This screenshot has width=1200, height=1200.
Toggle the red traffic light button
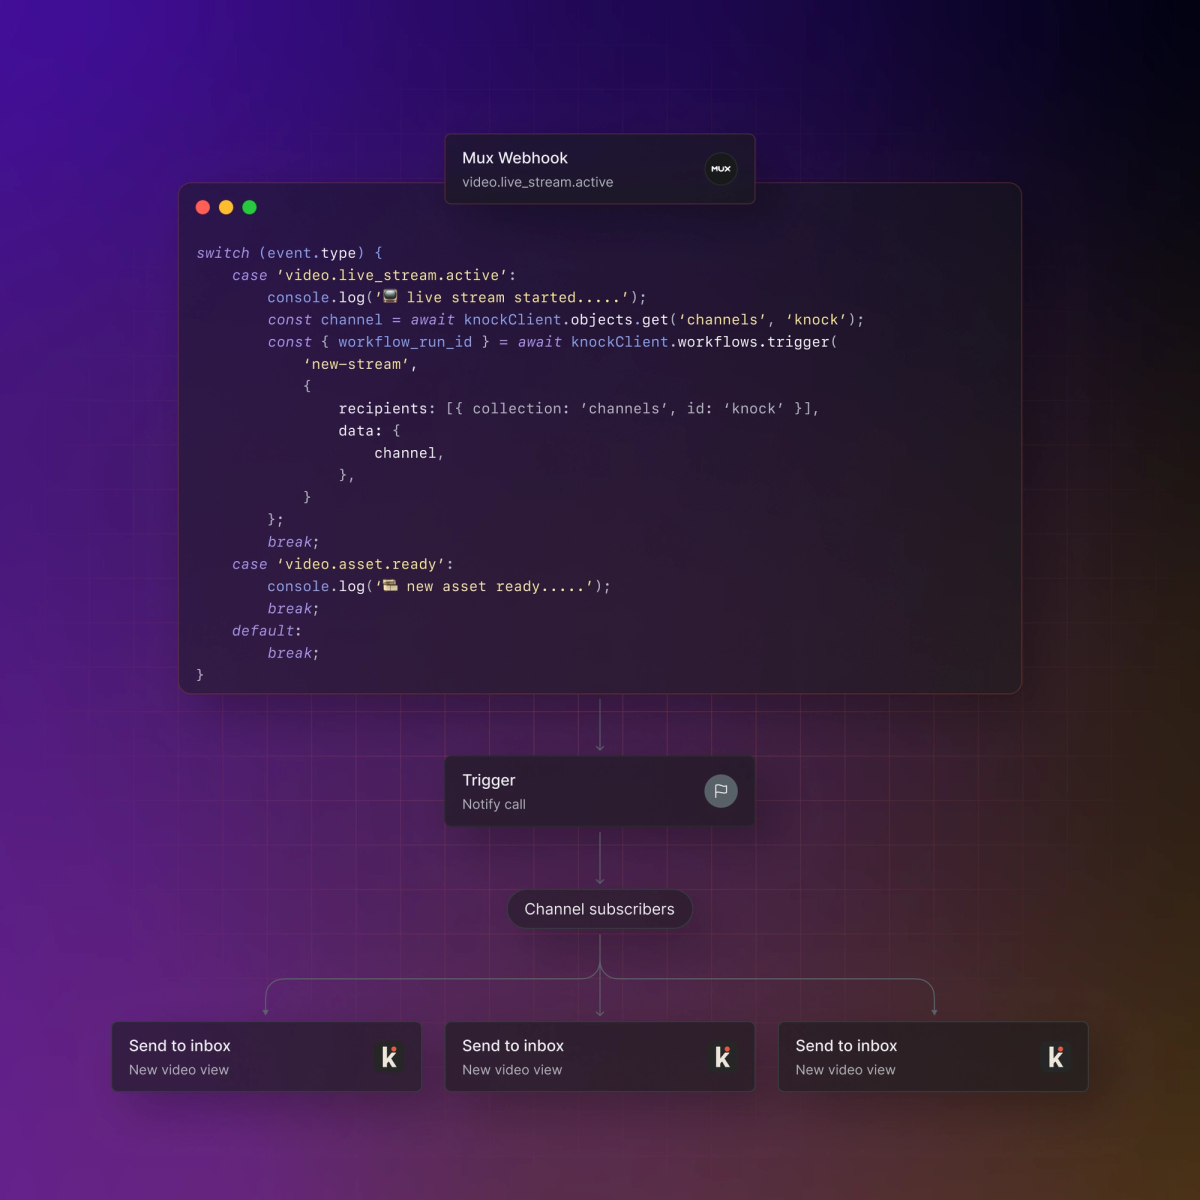tap(203, 207)
